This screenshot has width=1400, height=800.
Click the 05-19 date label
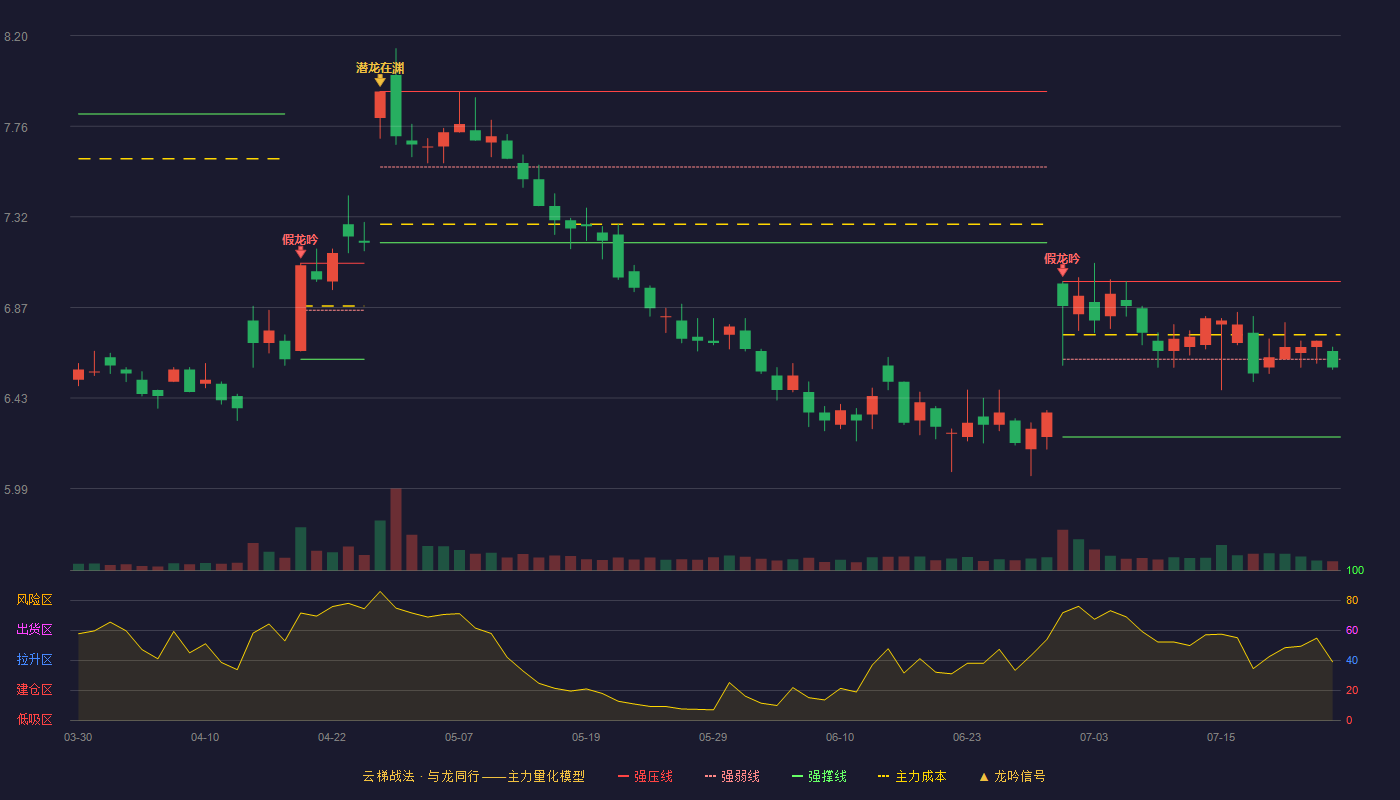(x=586, y=737)
